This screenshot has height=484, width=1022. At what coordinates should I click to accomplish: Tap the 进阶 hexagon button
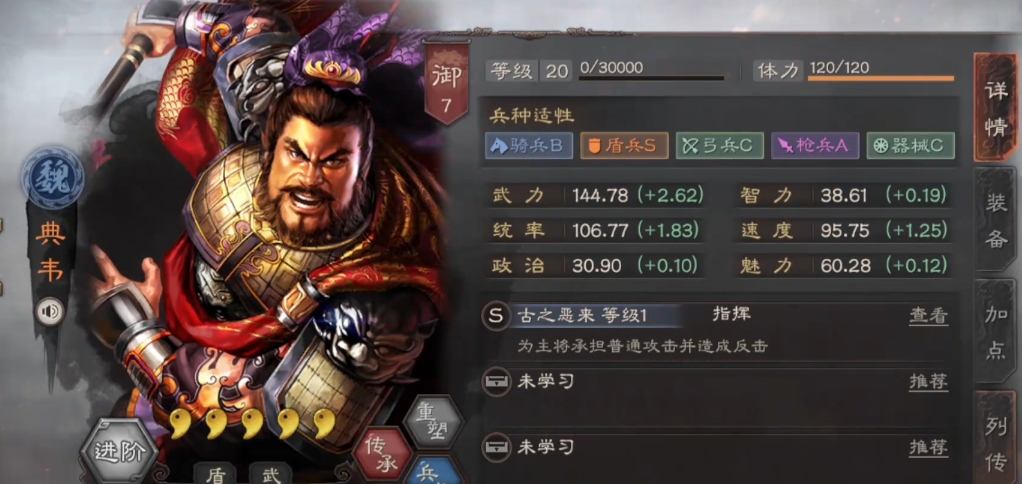120,451
